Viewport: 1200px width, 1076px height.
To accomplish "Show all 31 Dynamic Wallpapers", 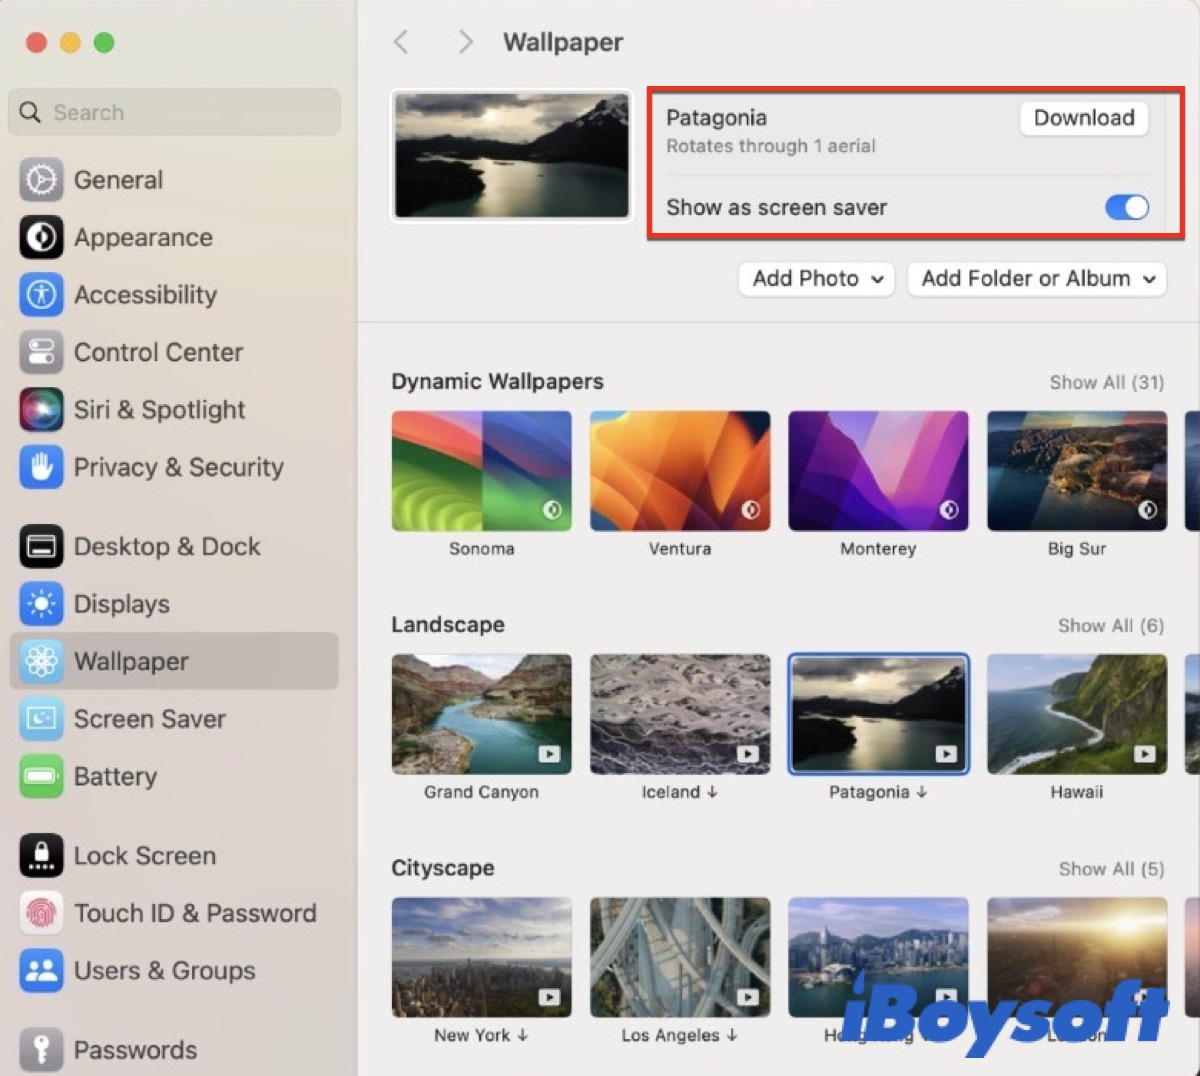I will click(x=1108, y=382).
